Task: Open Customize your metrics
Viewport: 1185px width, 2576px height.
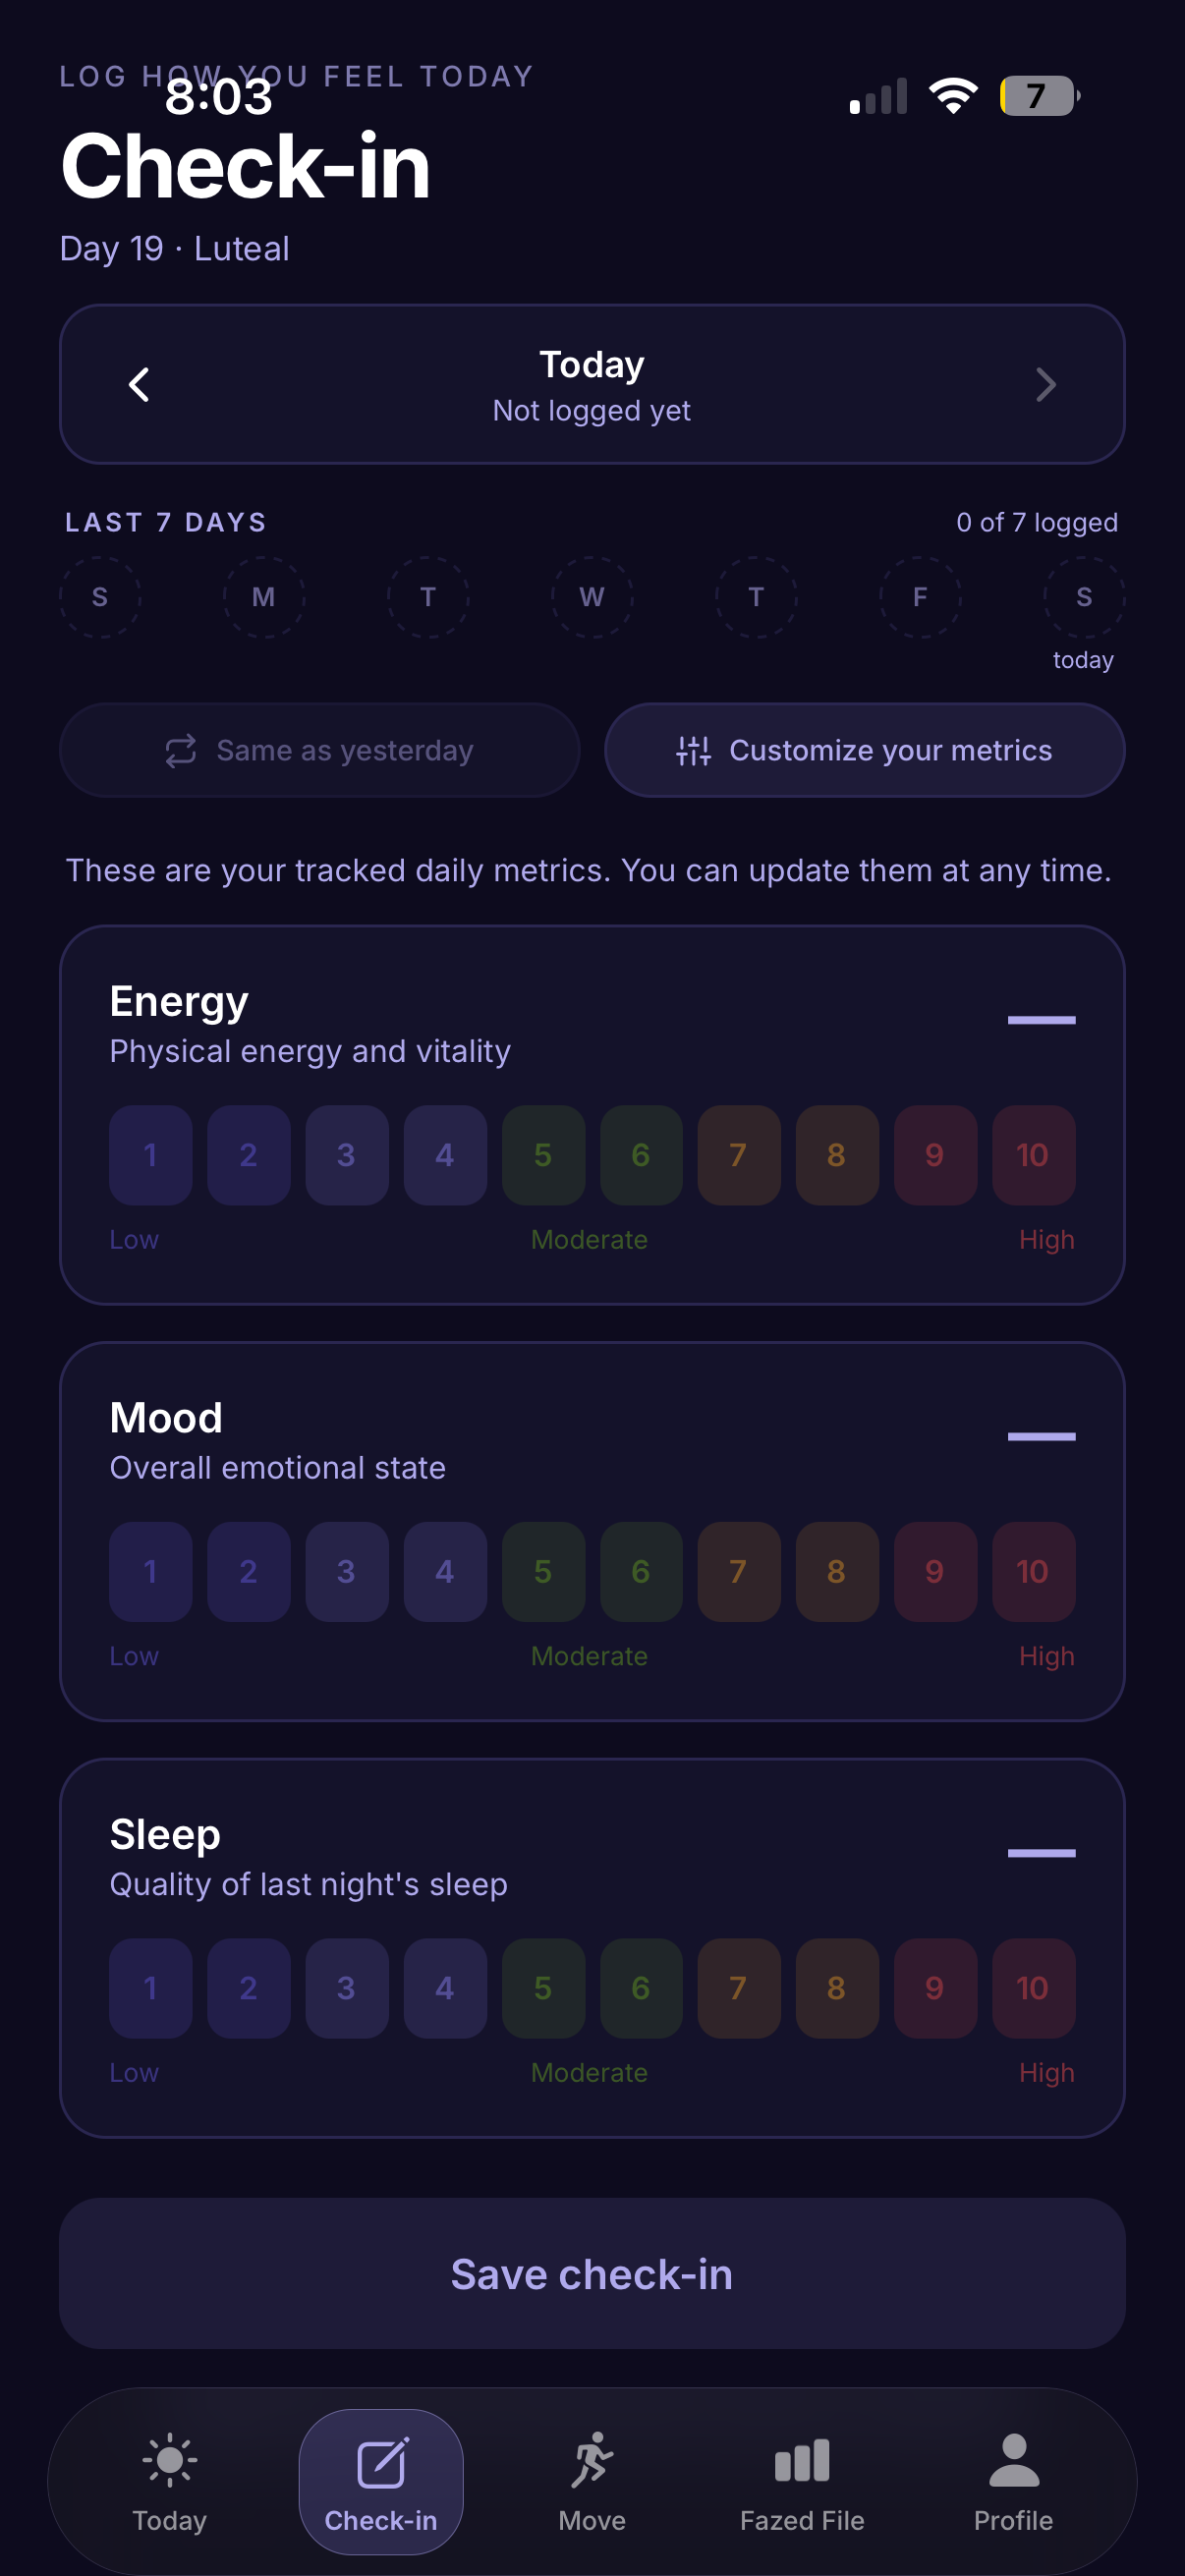Action: click(865, 750)
